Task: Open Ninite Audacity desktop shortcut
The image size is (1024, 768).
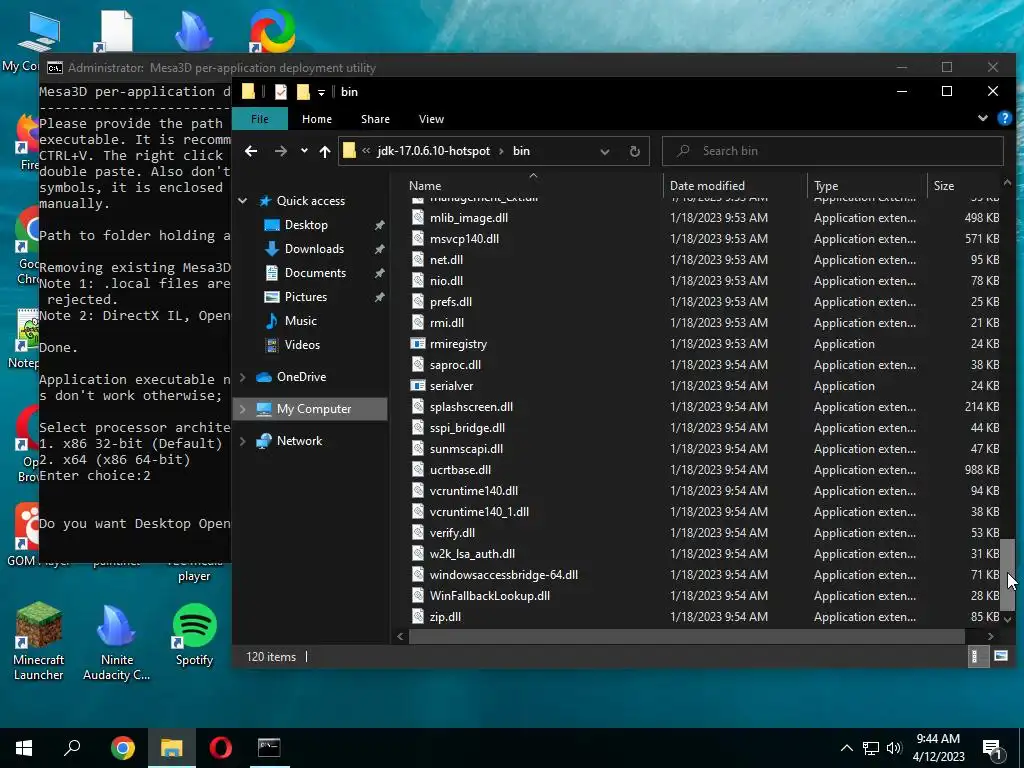Action: tap(116, 641)
